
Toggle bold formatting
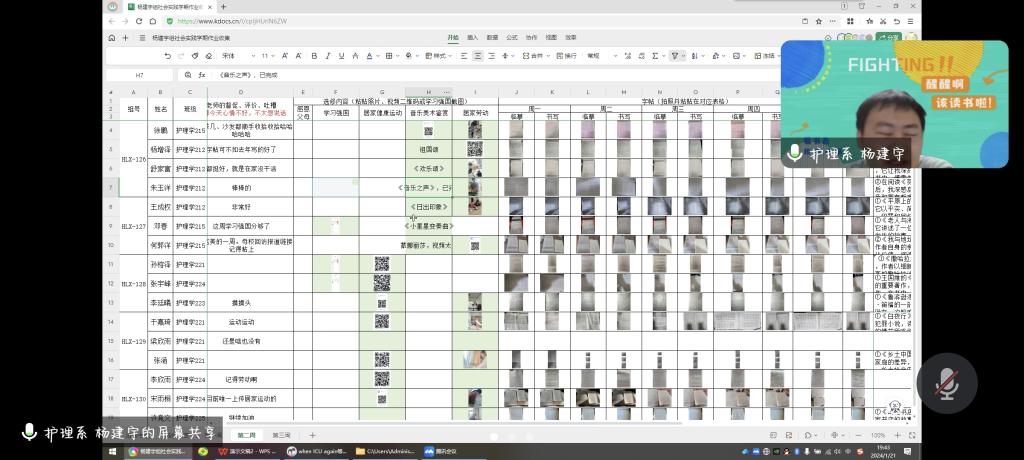tap(314, 56)
